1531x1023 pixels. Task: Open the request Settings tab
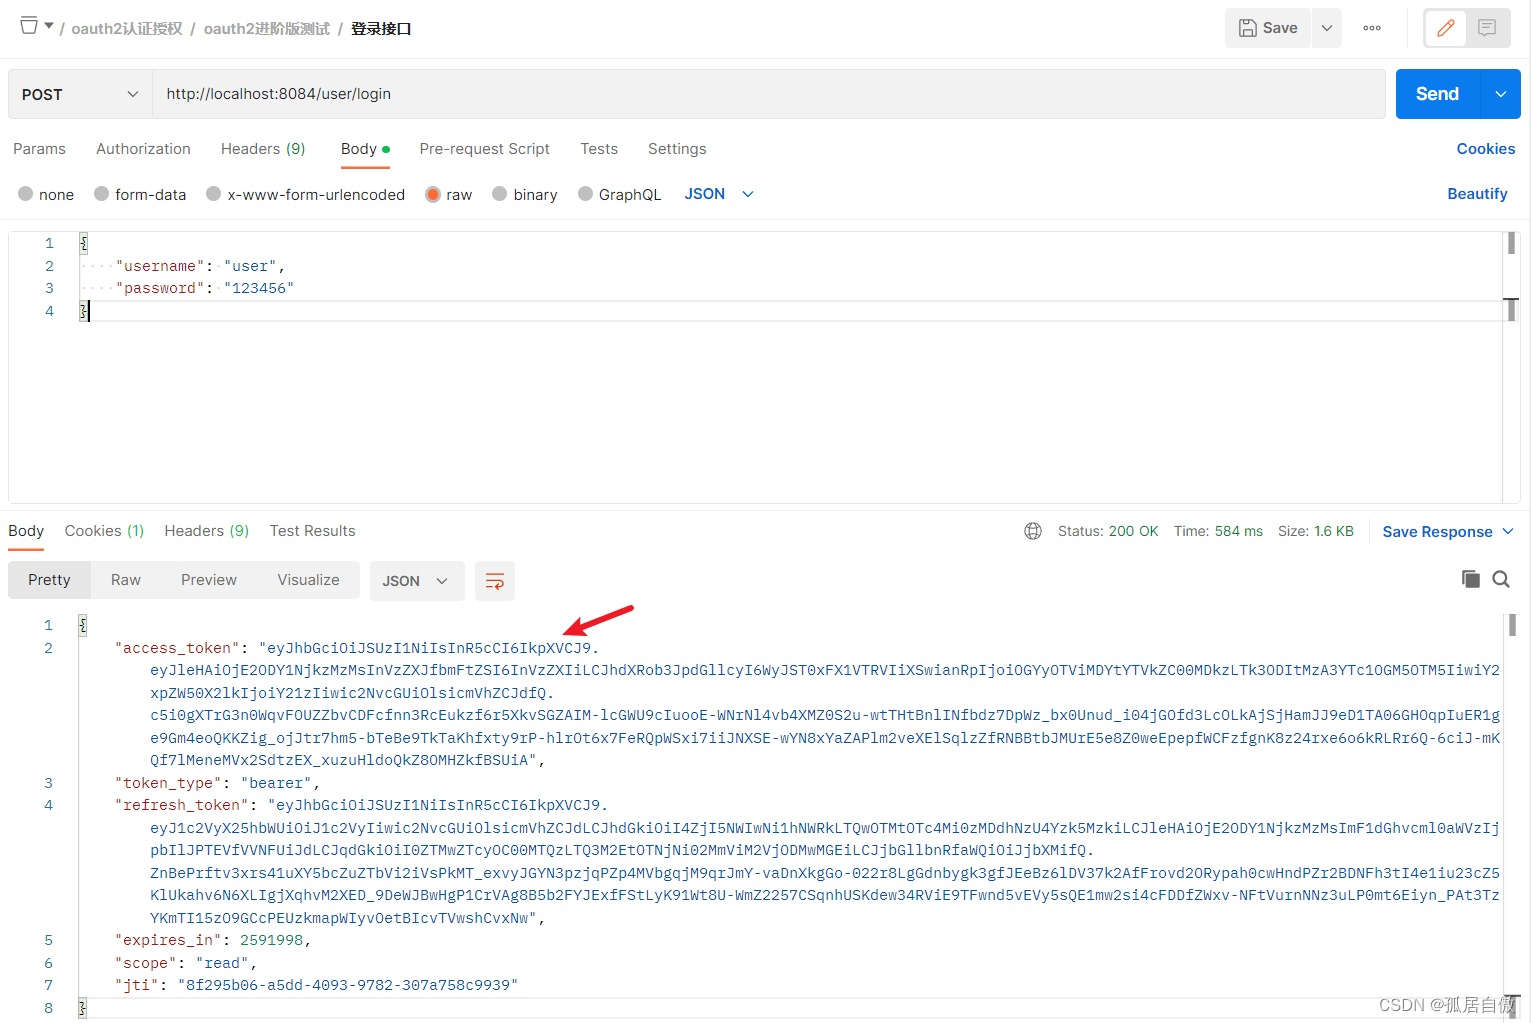(677, 149)
